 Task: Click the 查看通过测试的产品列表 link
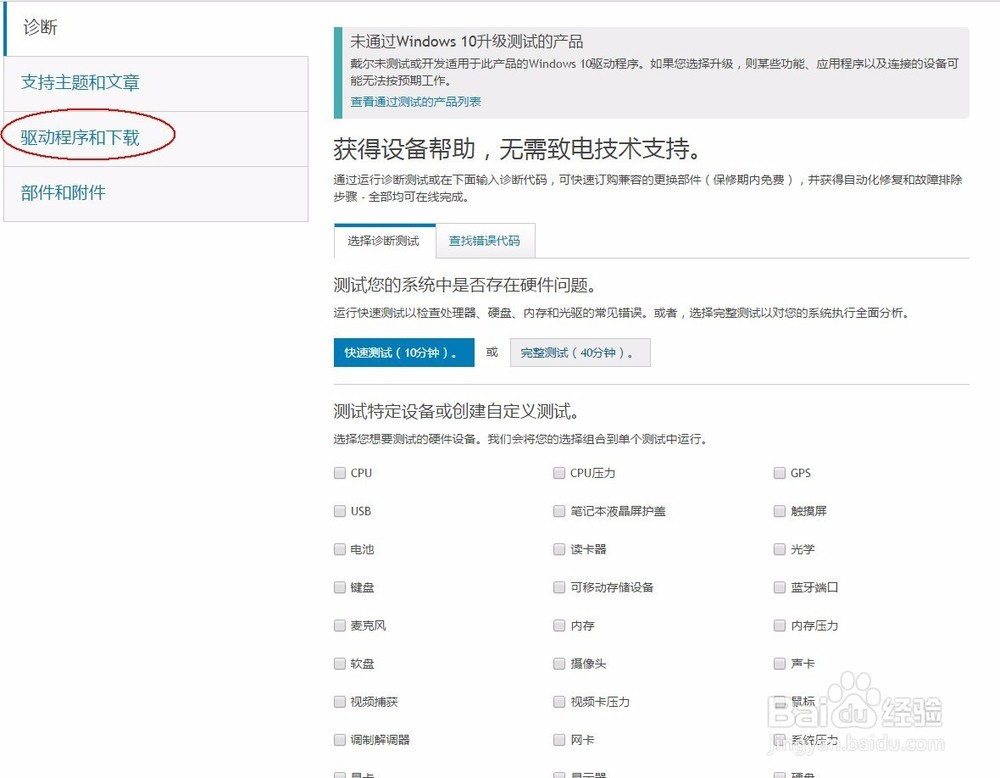416,101
